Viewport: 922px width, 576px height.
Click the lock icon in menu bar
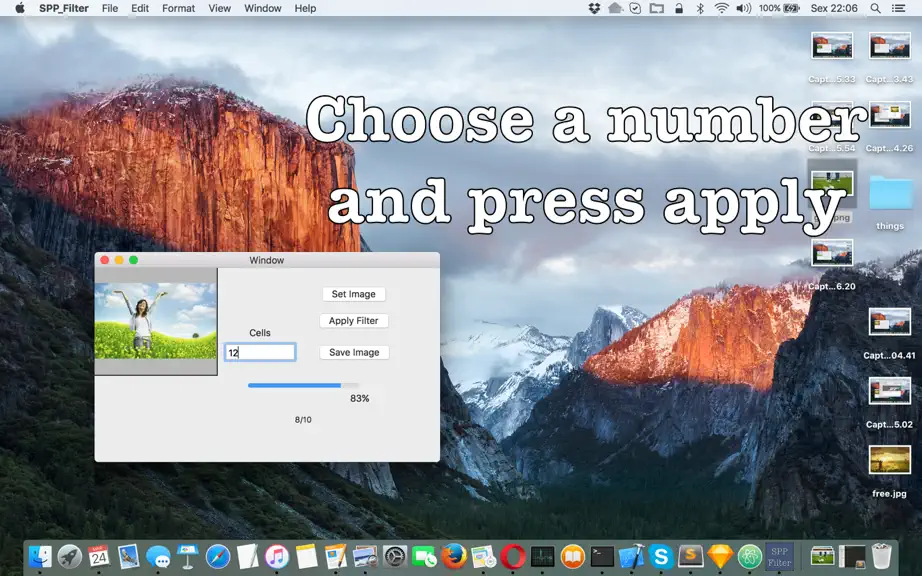coord(679,8)
